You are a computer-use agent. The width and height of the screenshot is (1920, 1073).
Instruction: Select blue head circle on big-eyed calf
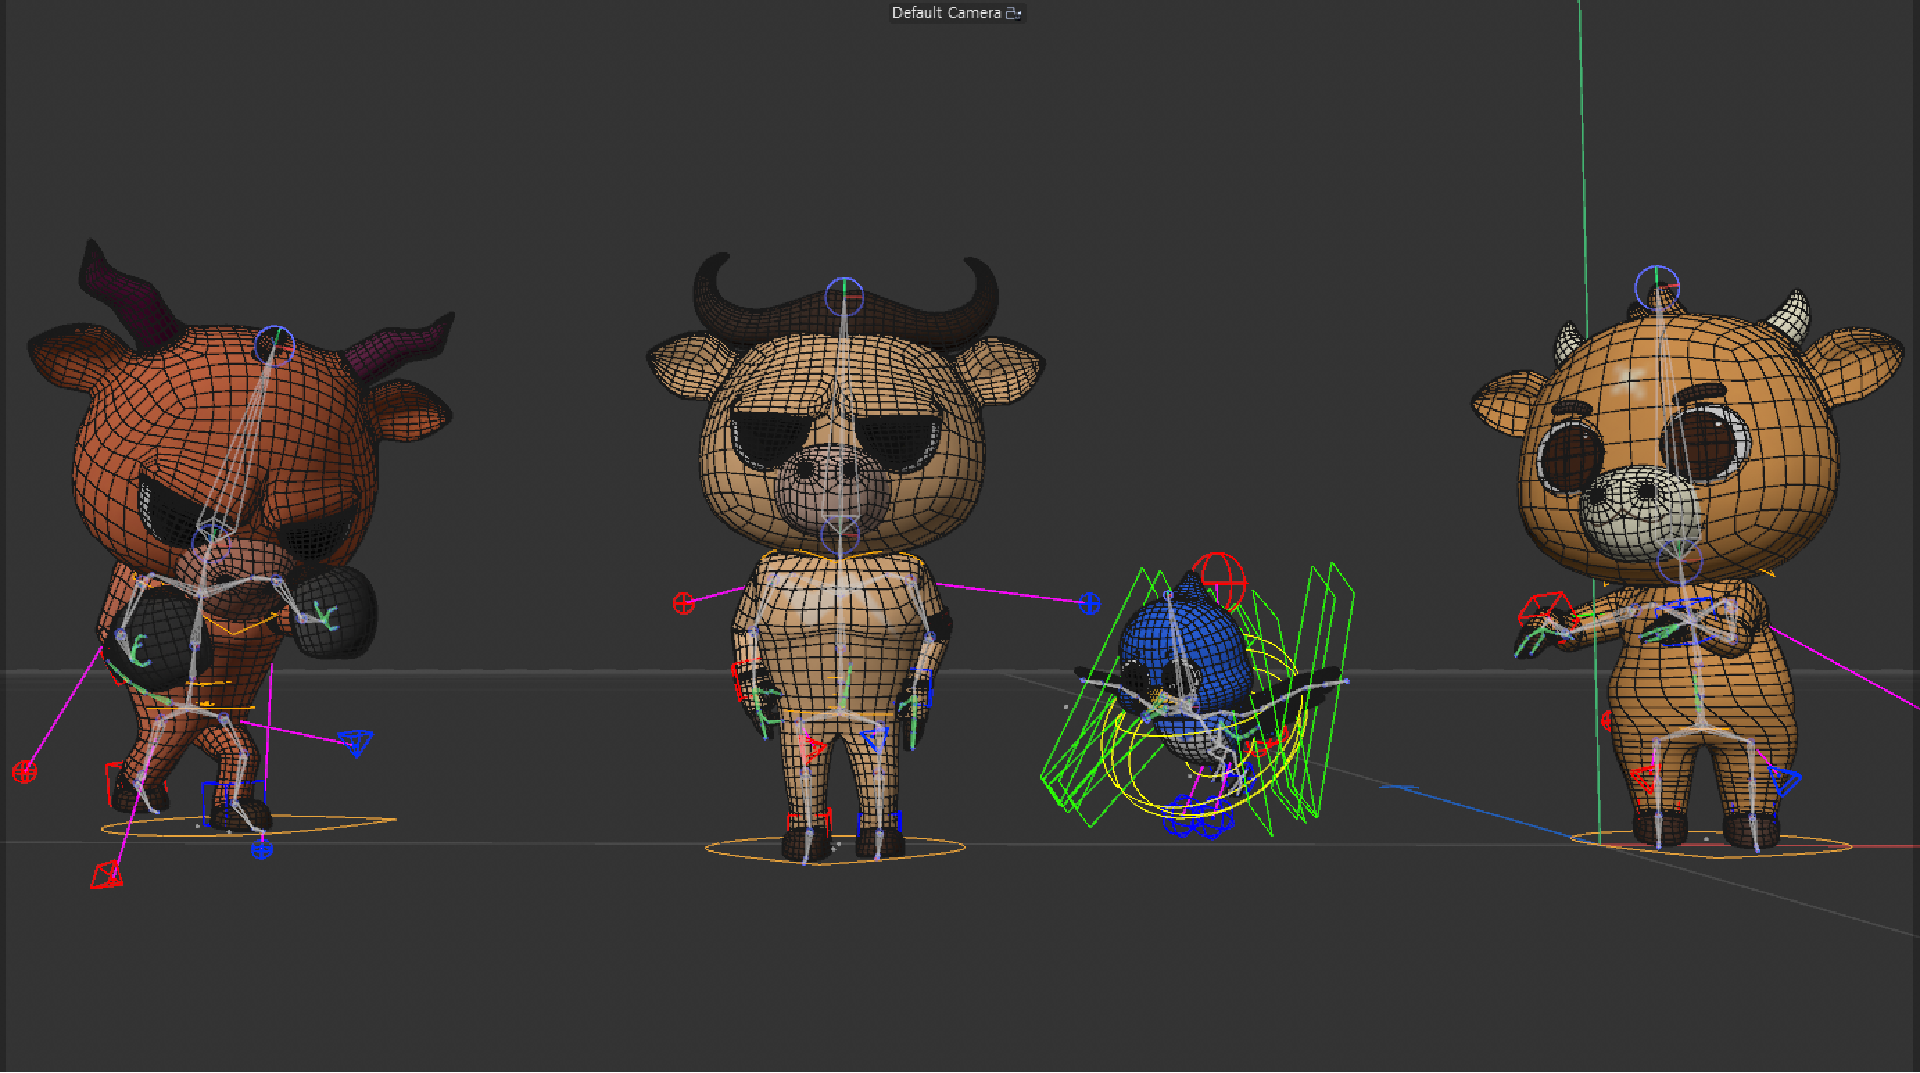point(1657,287)
